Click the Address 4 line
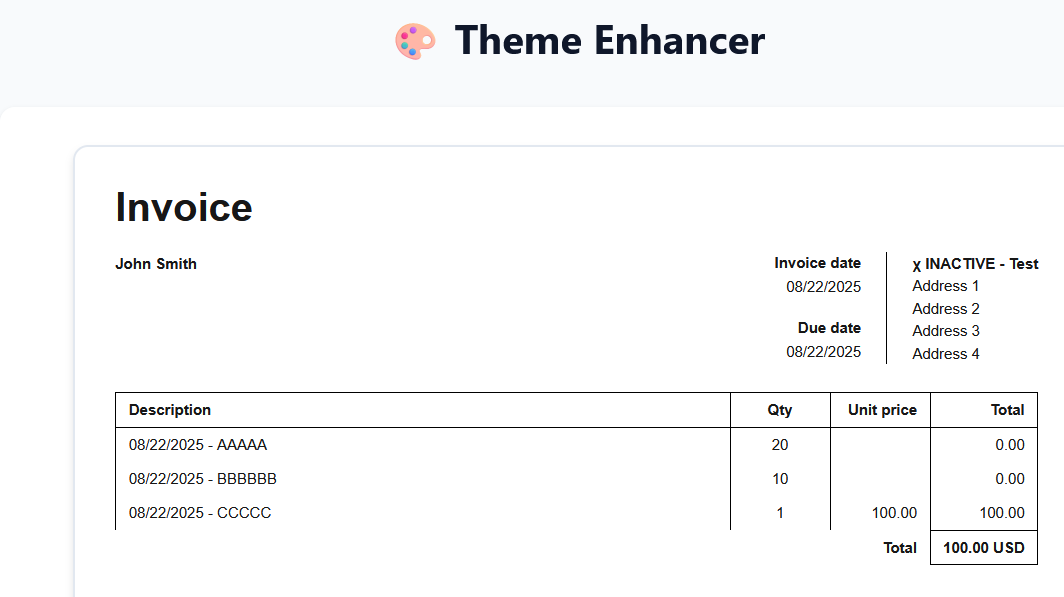 pyautogui.click(x=946, y=354)
